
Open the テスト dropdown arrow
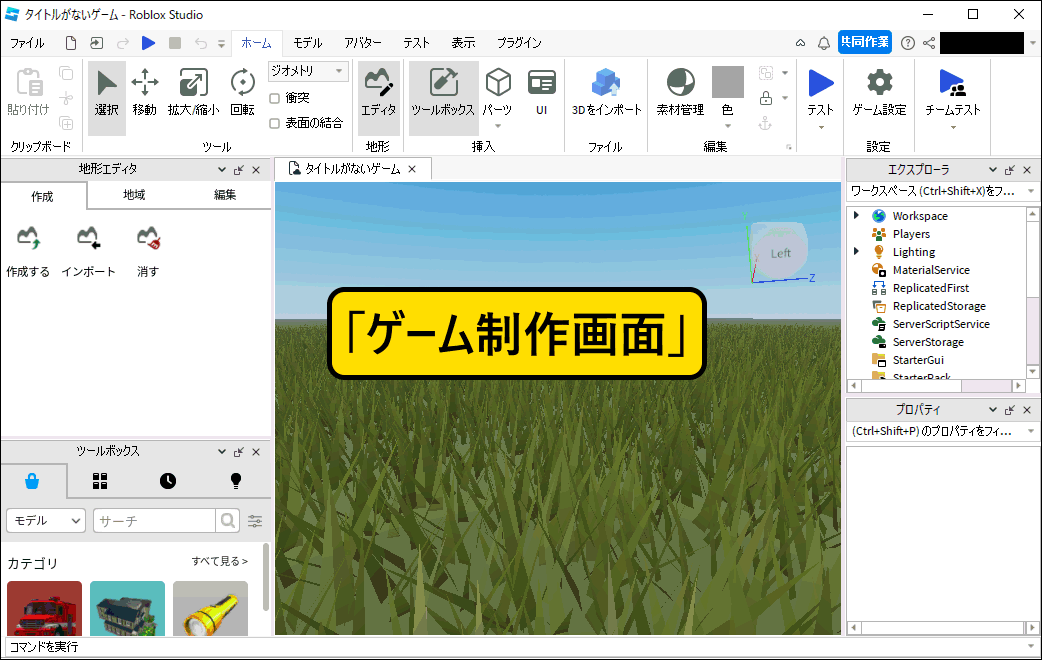click(821, 127)
